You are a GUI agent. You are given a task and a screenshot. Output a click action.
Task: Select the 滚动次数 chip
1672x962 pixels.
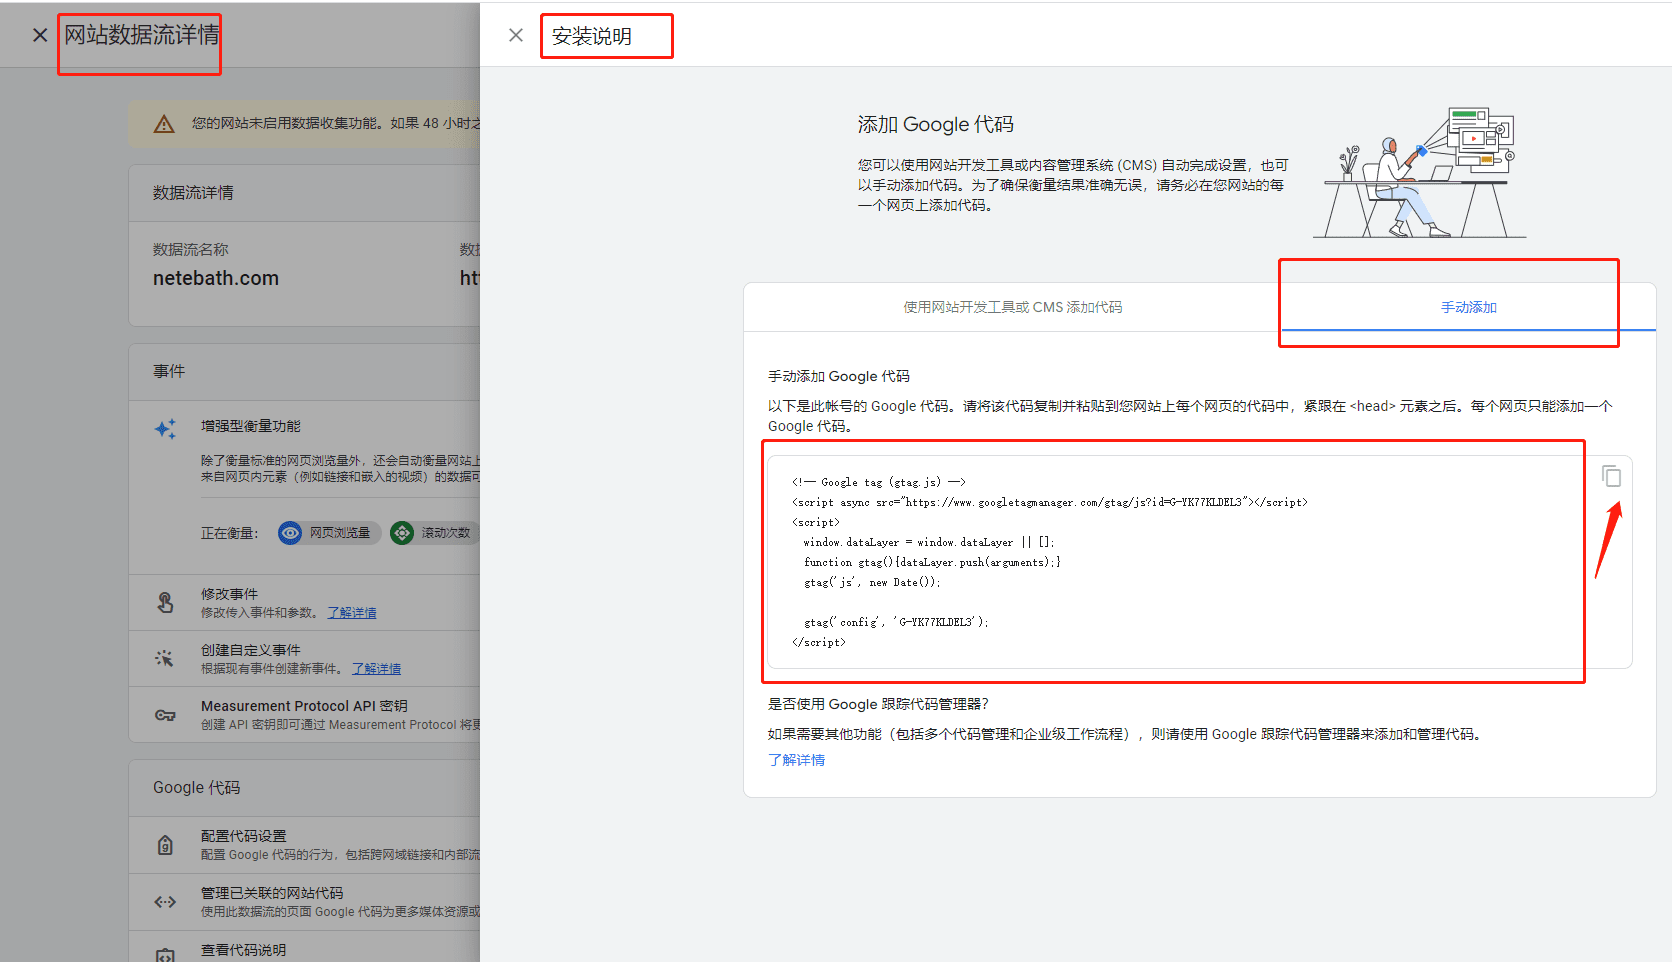(434, 533)
